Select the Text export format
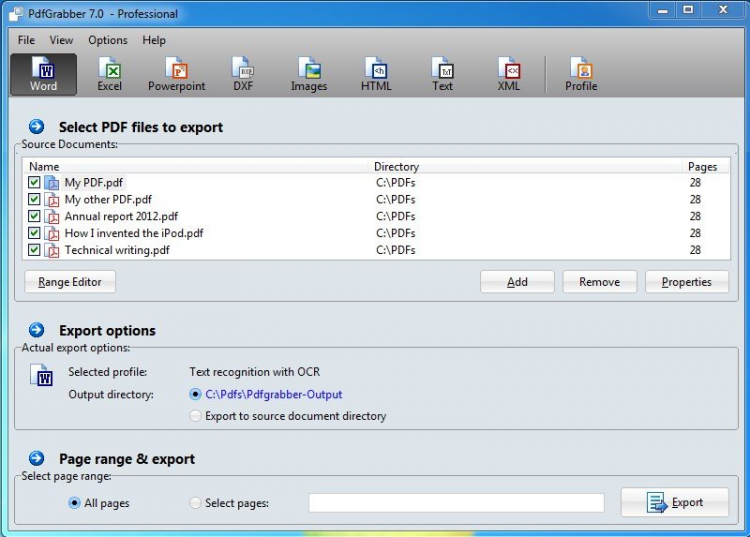750x537 pixels. click(442, 75)
